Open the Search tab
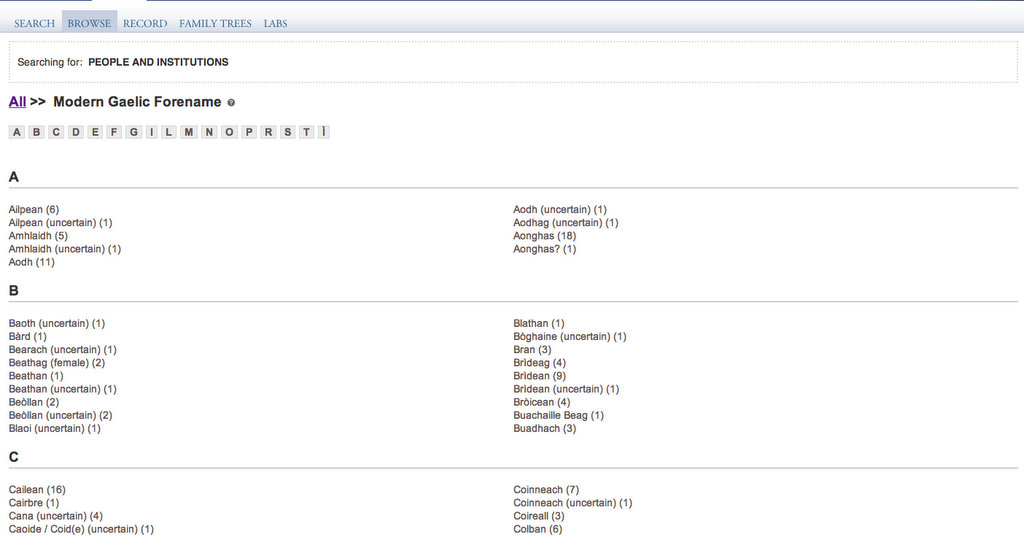Image resolution: width=1024 pixels, height=537 pixels. pos(34,23)
